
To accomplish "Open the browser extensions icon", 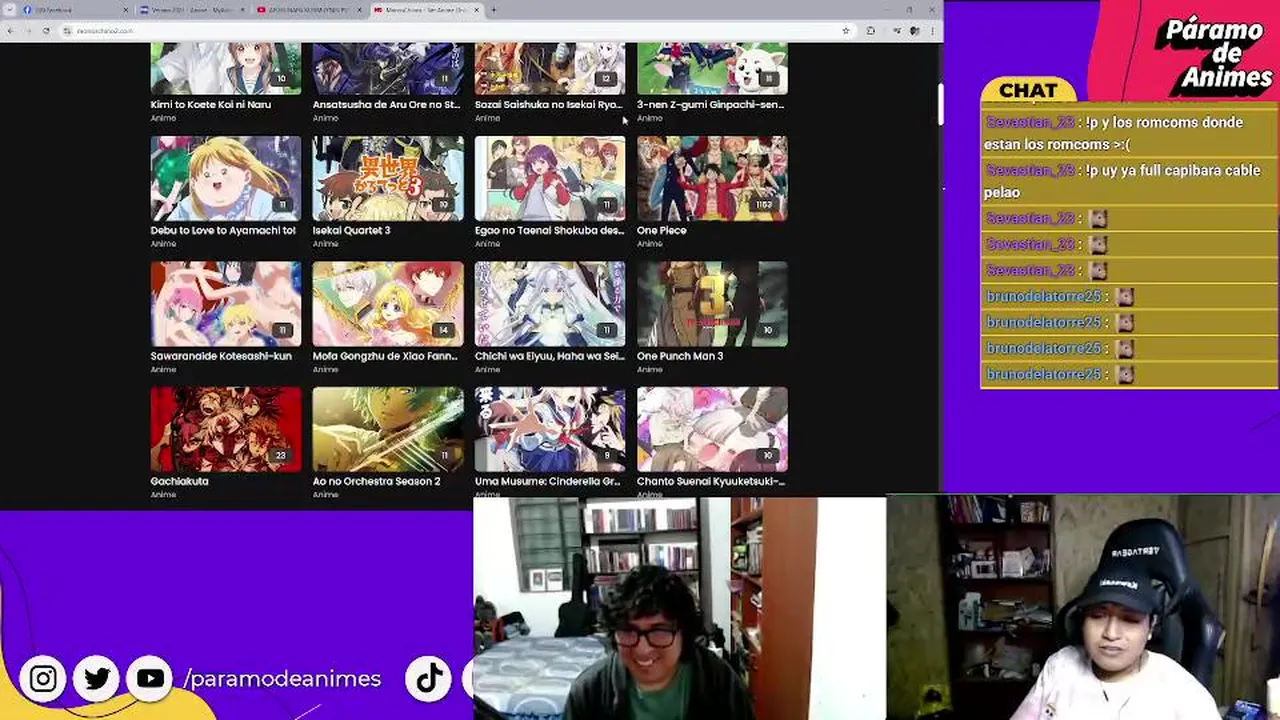I will (x=871, y=31).
